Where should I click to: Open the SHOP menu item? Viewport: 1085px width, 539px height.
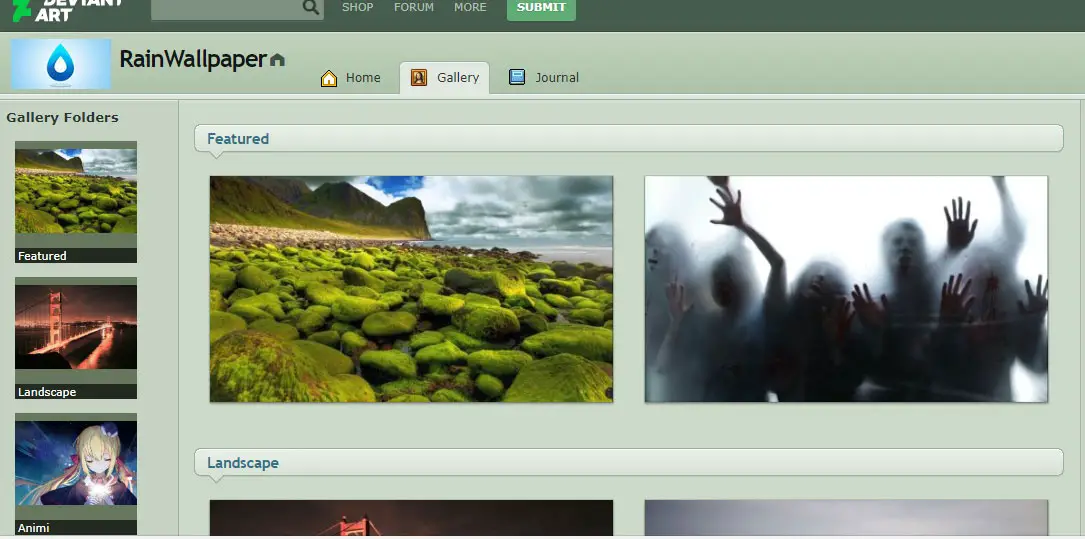click(x=358, y=7)
